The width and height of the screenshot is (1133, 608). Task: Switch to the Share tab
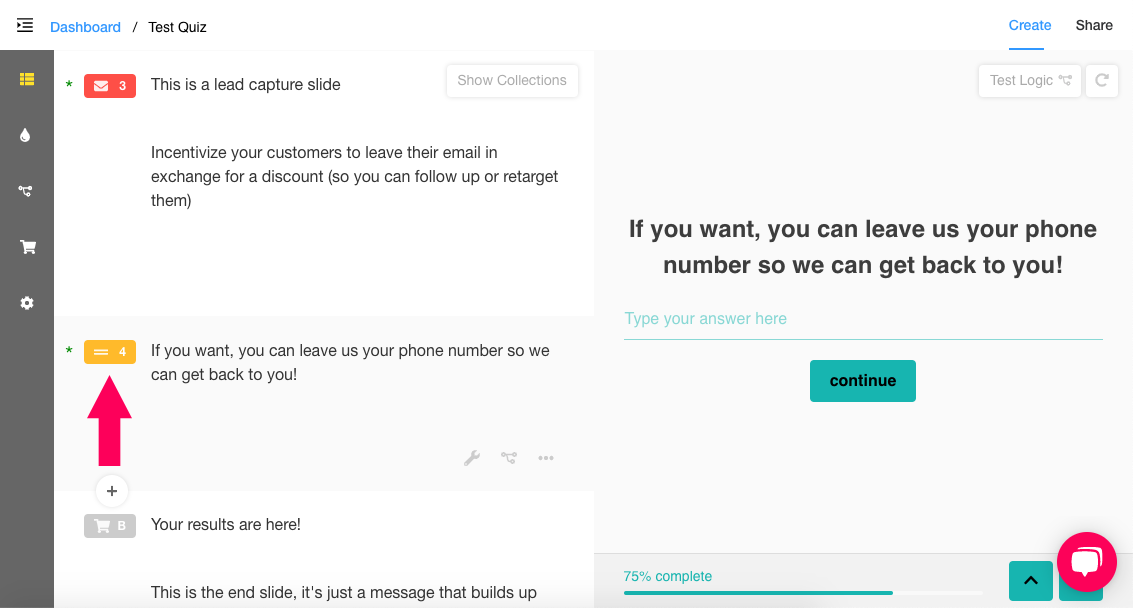pyautogui.click(x=1094, y=25)
